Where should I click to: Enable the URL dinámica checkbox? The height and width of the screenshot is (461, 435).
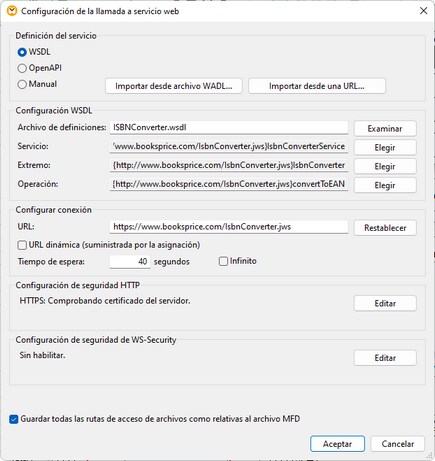click(x=22, y=245)
